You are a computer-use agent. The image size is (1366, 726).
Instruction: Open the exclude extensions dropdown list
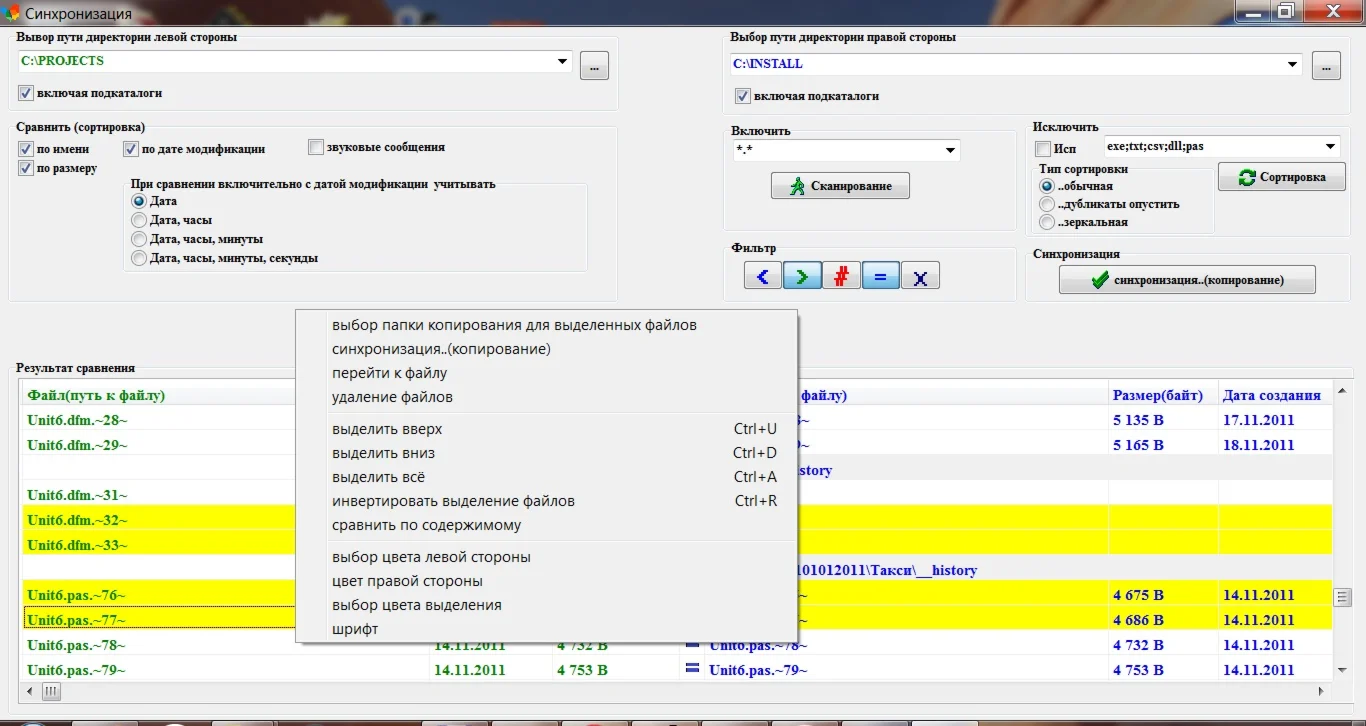(1330, 147)
